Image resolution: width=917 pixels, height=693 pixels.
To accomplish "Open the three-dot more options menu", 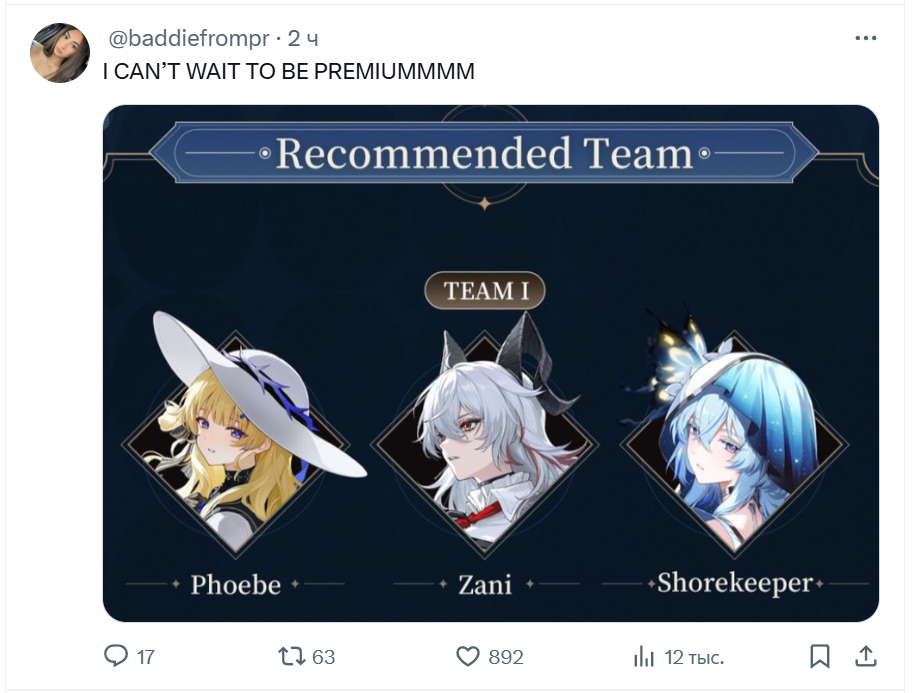I will tap(866, 38).
